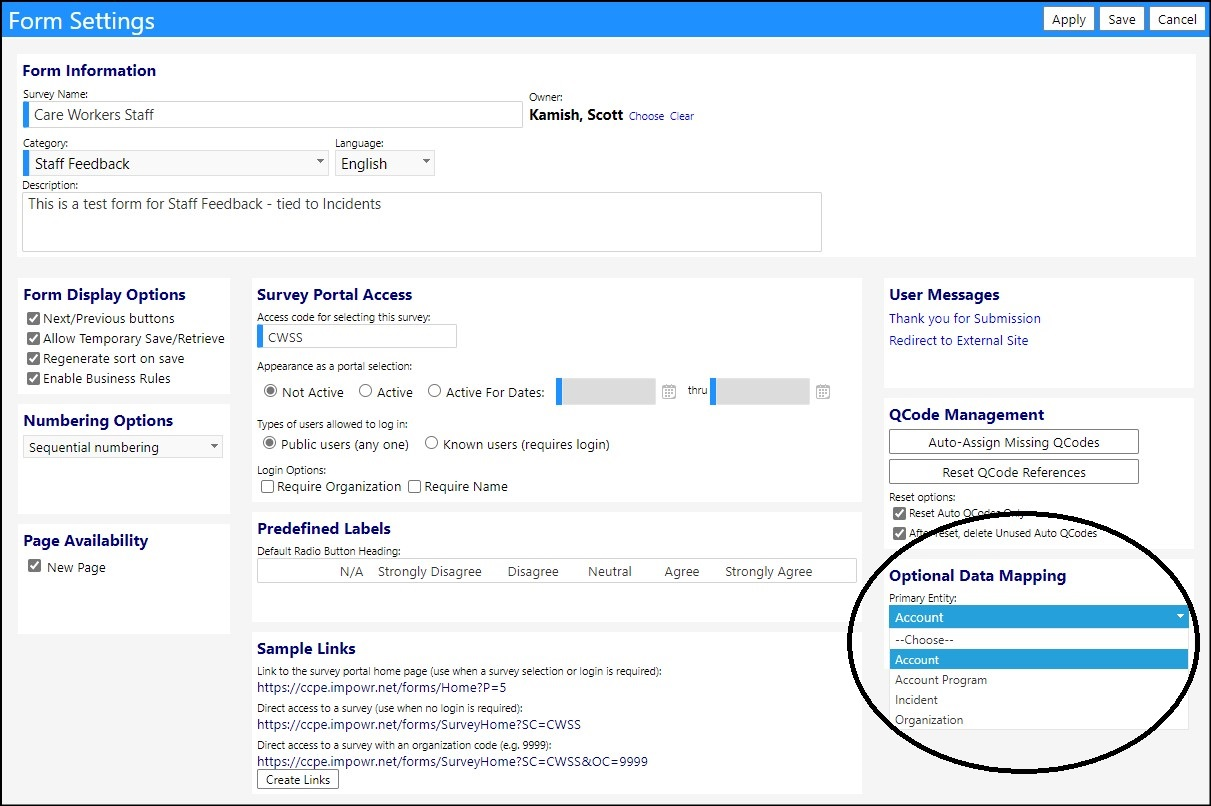Click the N/A label heading

click(x=352, y=572)
